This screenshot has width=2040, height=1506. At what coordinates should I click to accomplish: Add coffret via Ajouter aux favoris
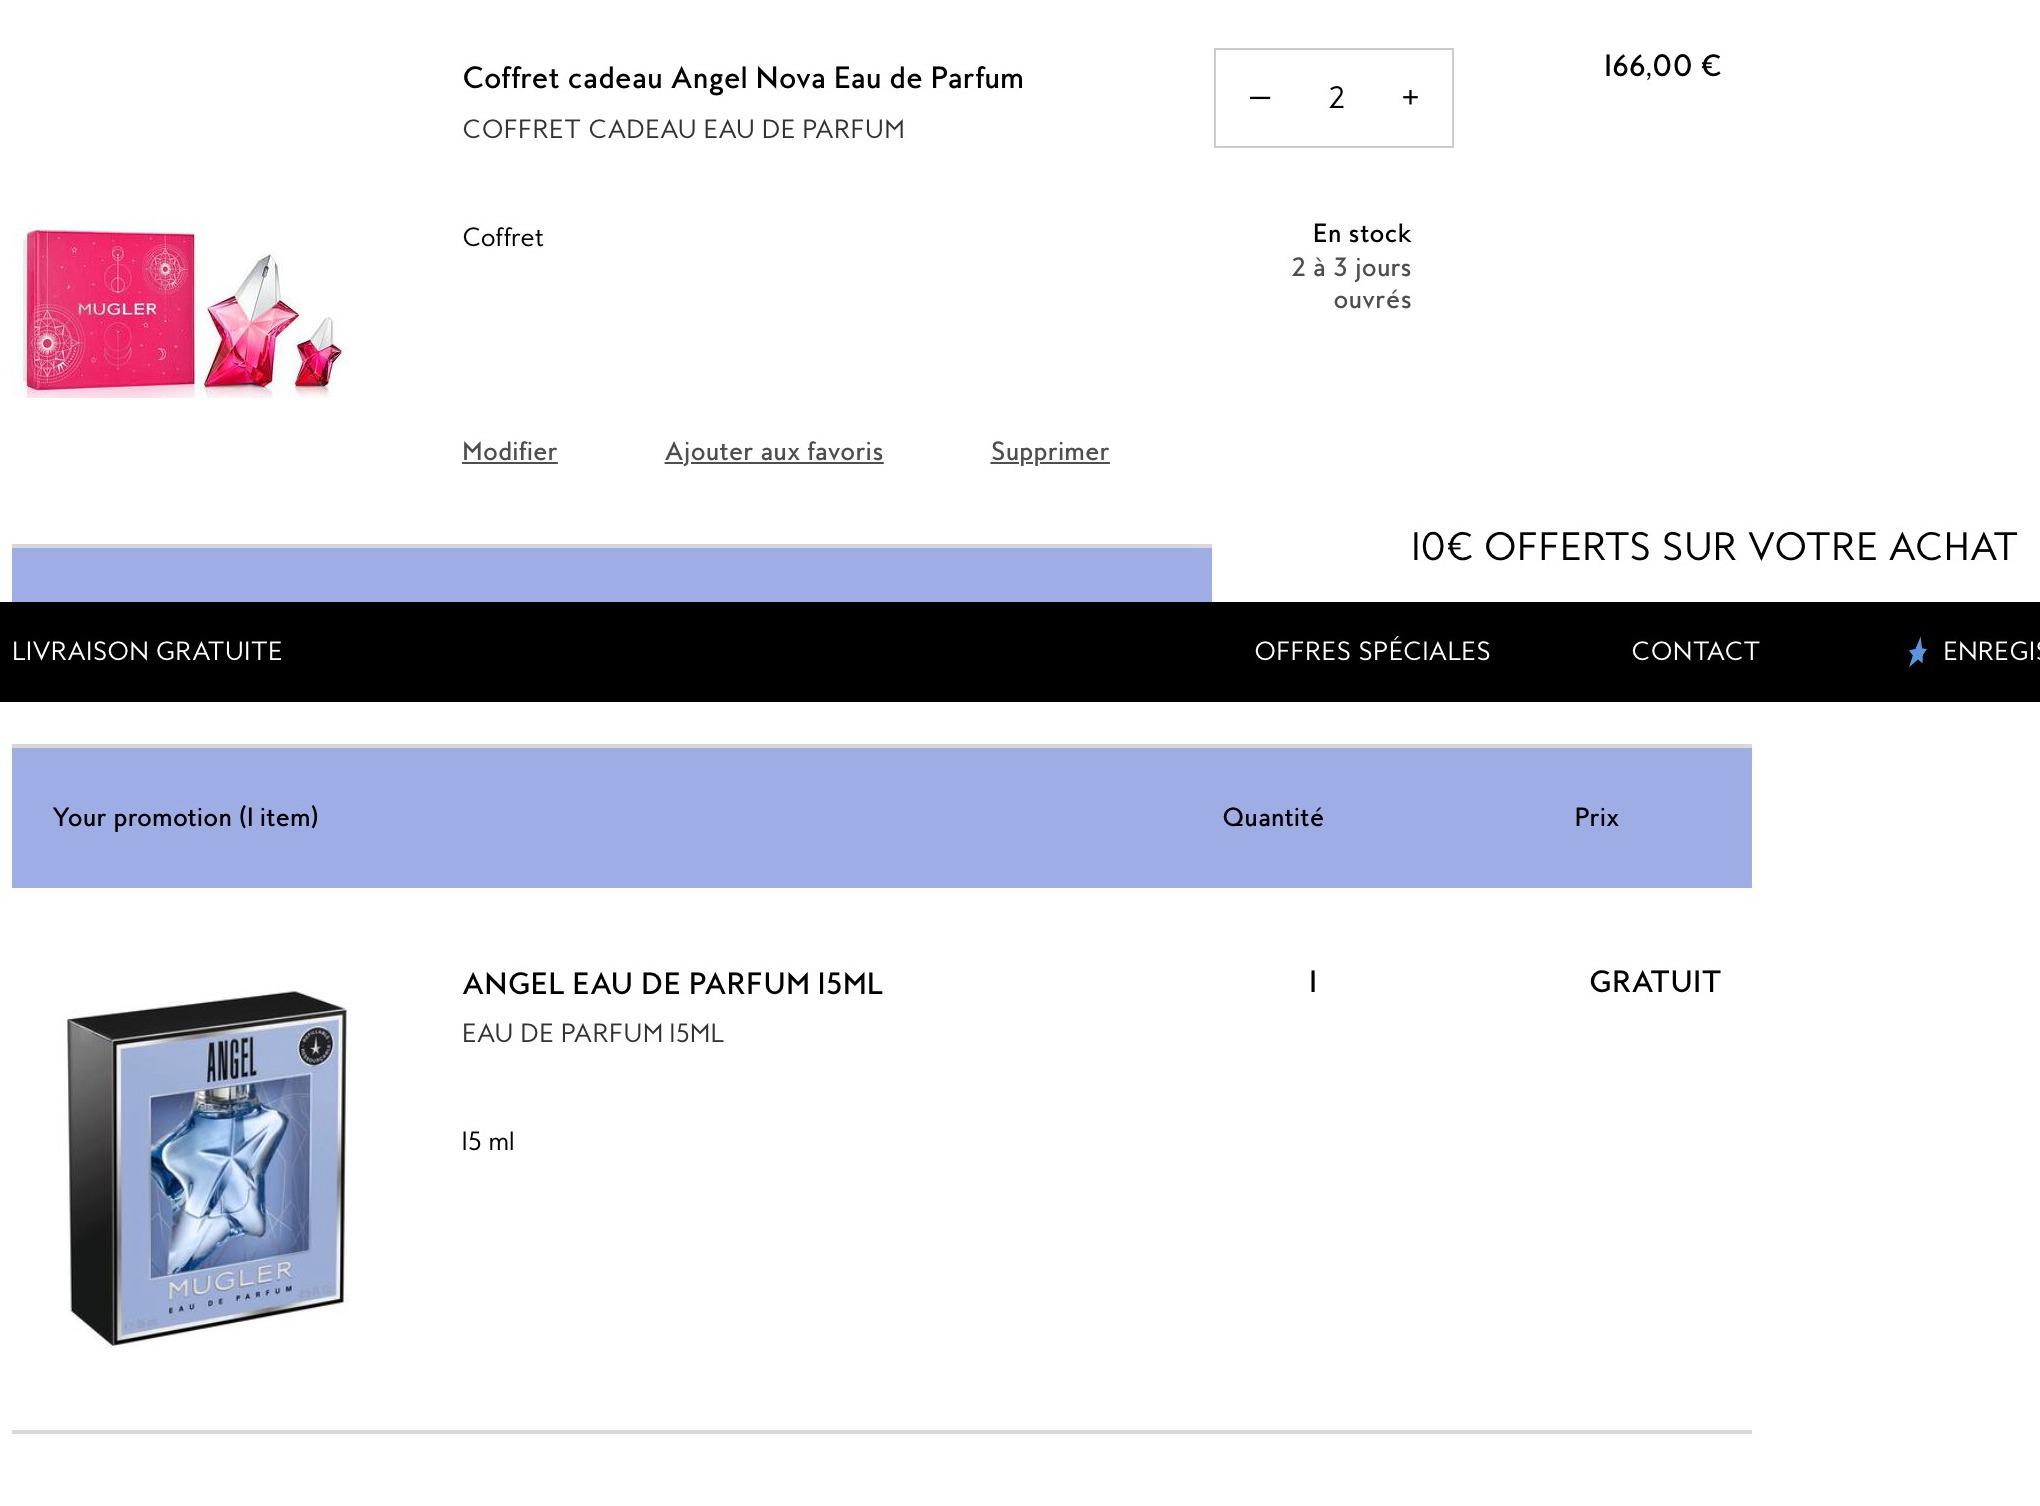(x=773, y=452)
